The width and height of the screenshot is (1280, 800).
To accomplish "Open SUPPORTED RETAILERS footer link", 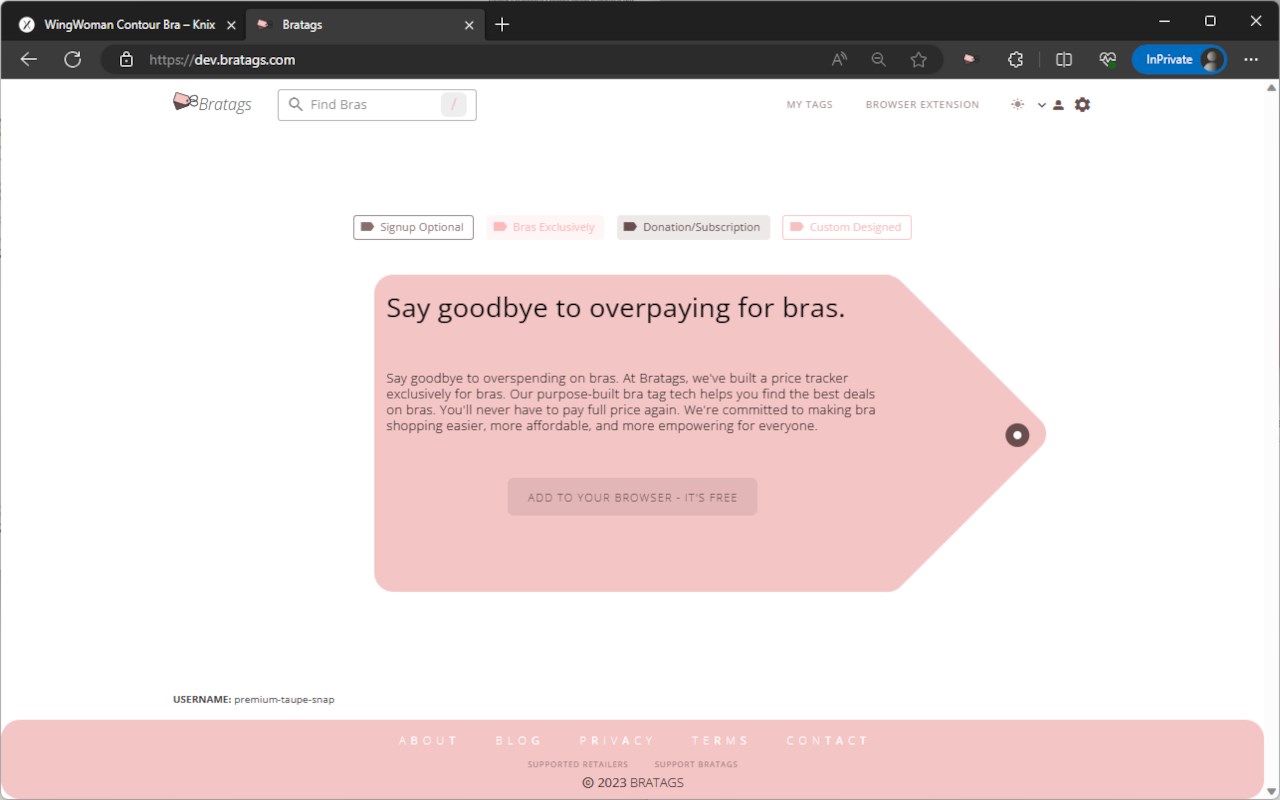I will 578,764.
